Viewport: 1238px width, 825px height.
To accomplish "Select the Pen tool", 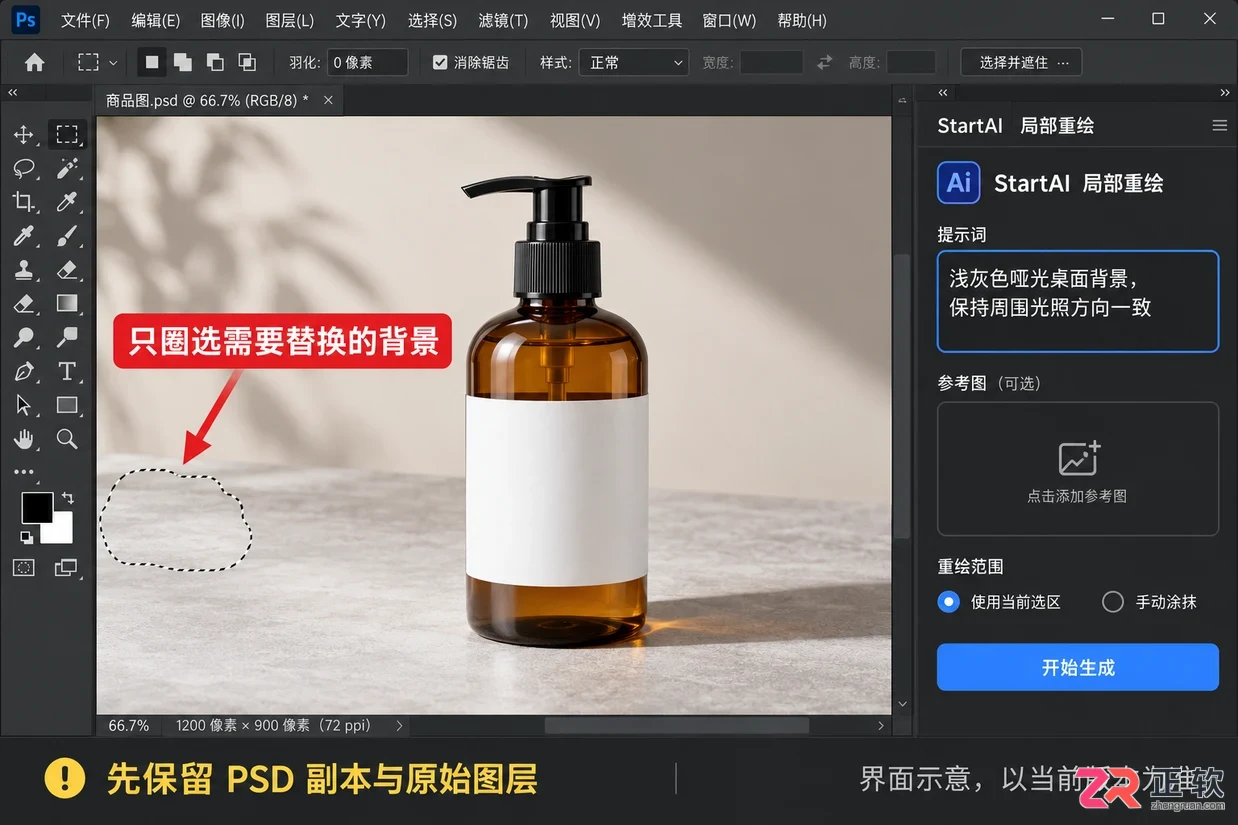I will (24, 371).
